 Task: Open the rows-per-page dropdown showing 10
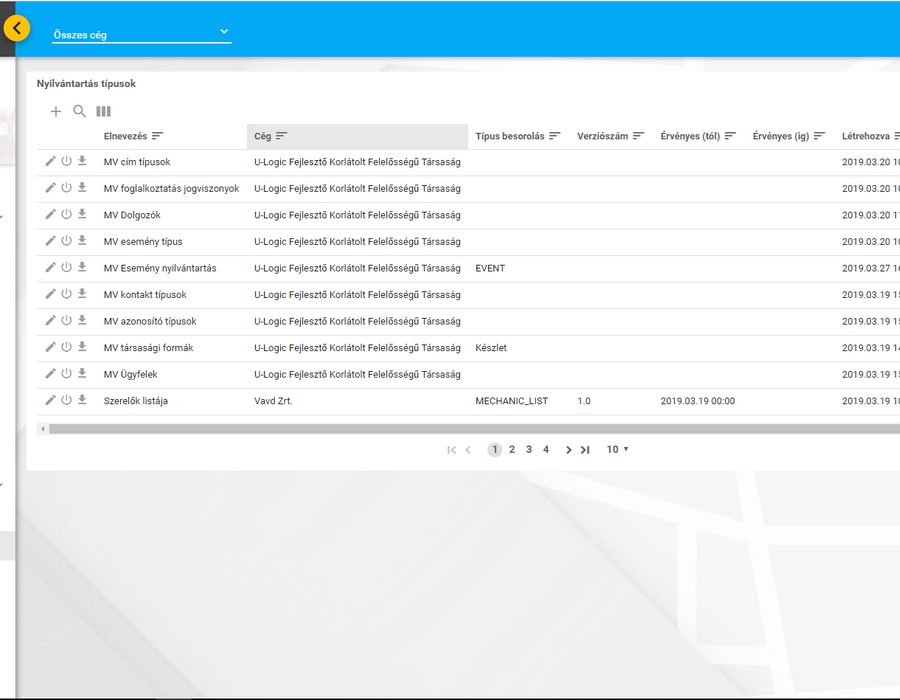pos(618,449)
